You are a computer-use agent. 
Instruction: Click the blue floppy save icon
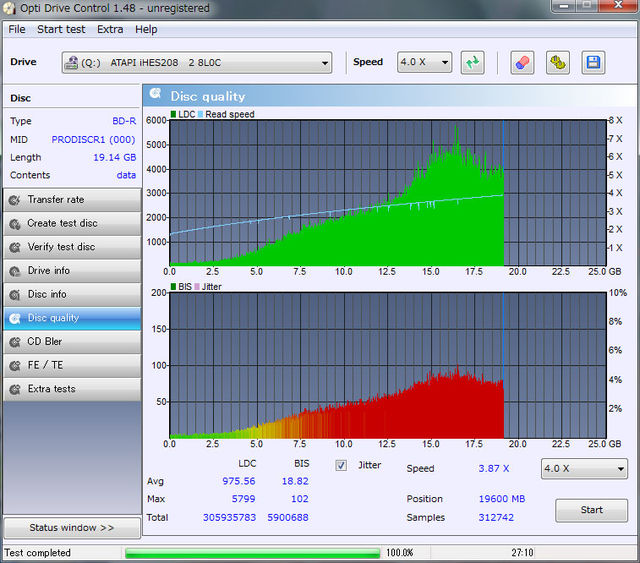[x=593, y=62]
